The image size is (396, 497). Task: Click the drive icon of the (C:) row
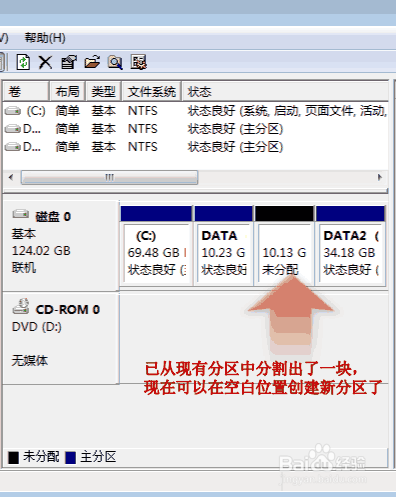pyautogui.click(x=13, y=111)
